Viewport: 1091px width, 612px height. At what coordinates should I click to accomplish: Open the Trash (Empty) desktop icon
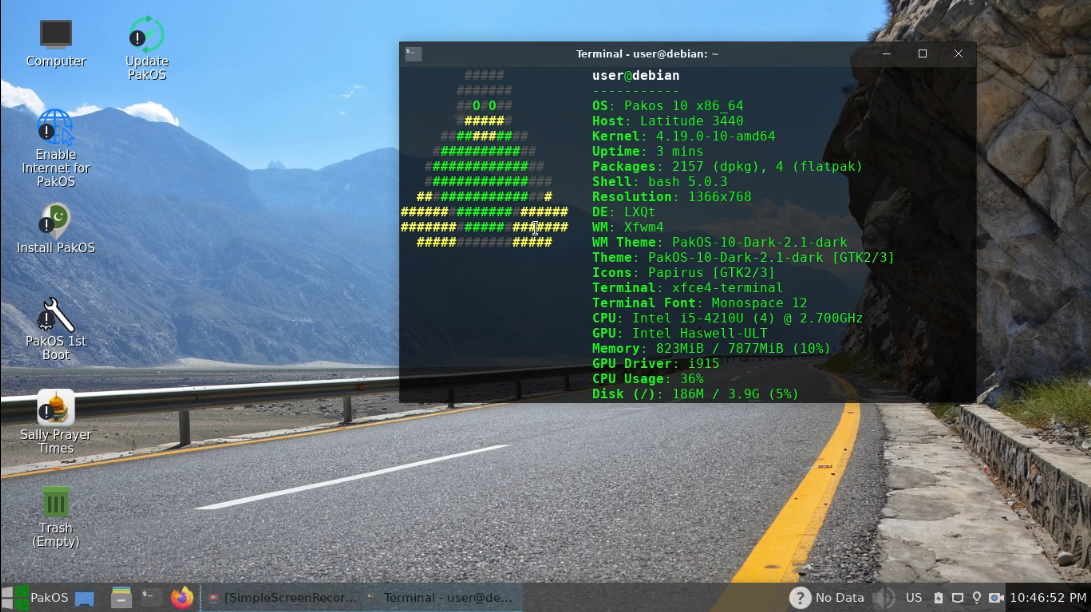56,516
